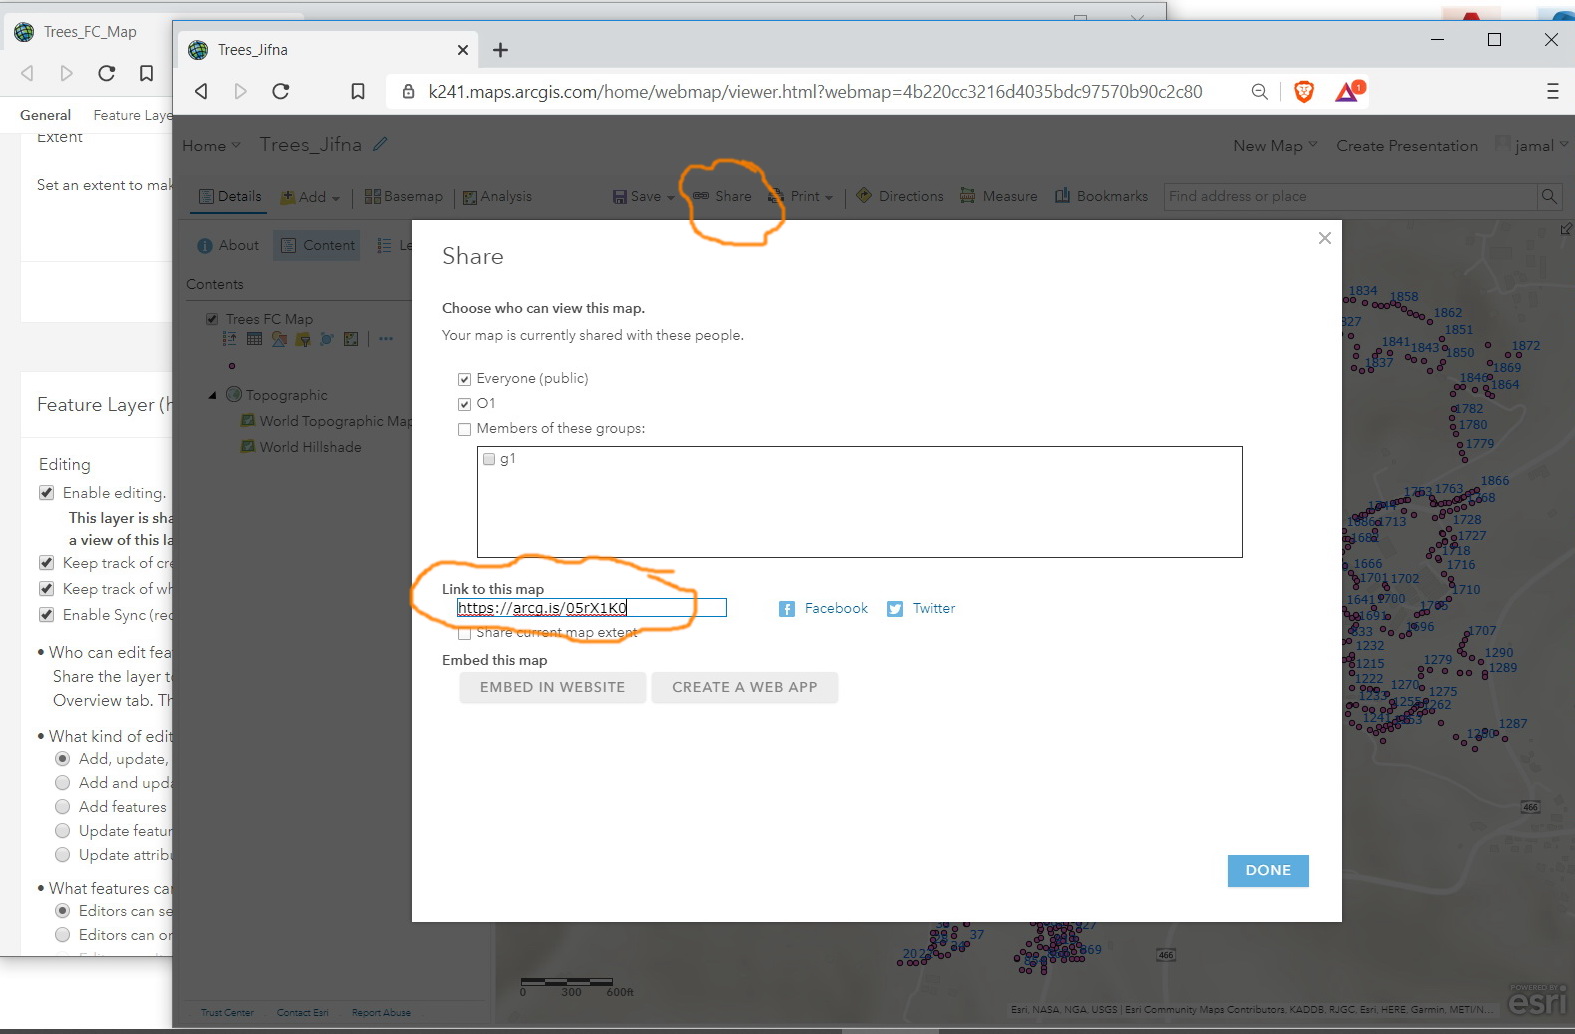Image resolution: width=1575 pixels, height=1034 pixels.
Task: Open the Measure tool
Action: 998,197
